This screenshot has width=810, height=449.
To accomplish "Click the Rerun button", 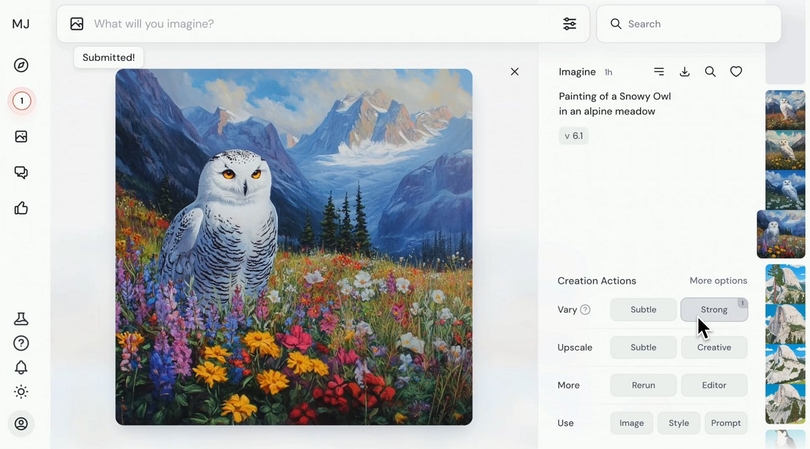I will pos(643,385).
